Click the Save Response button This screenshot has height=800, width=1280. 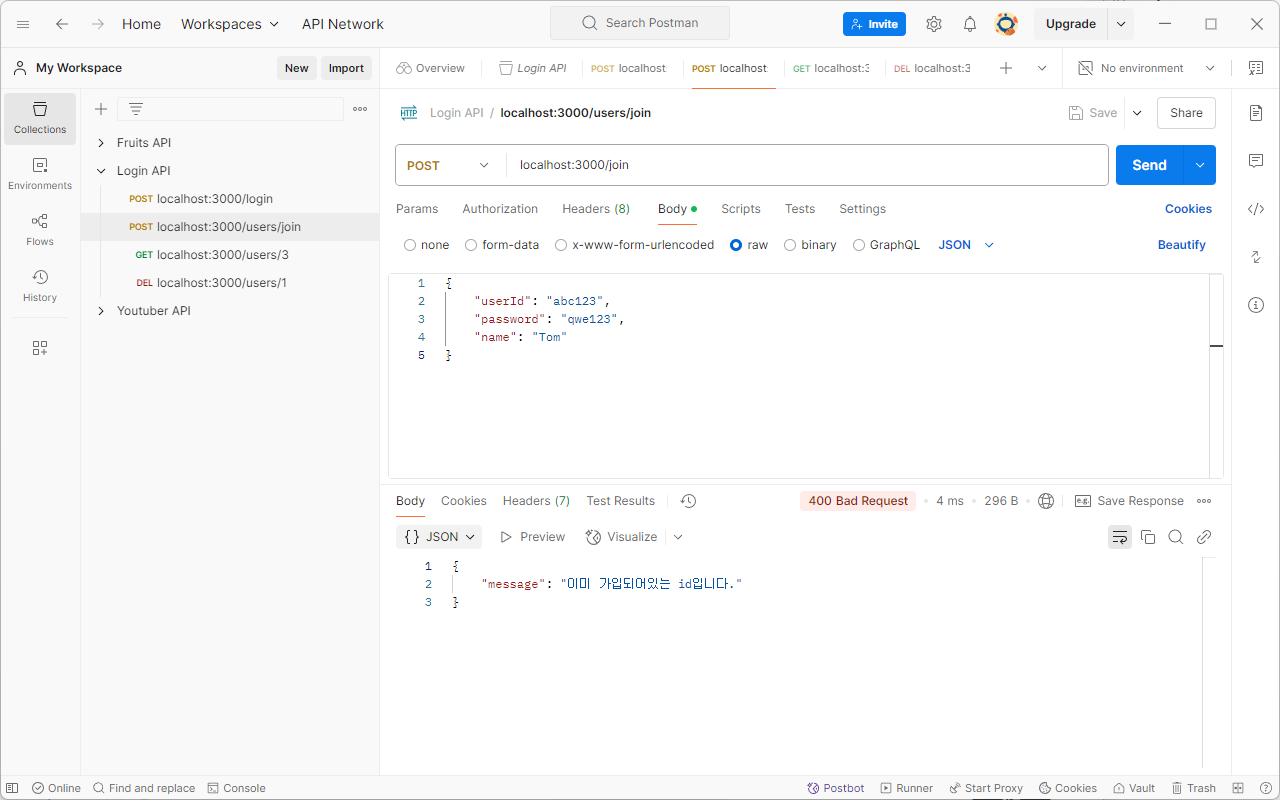click(1129, 501)
